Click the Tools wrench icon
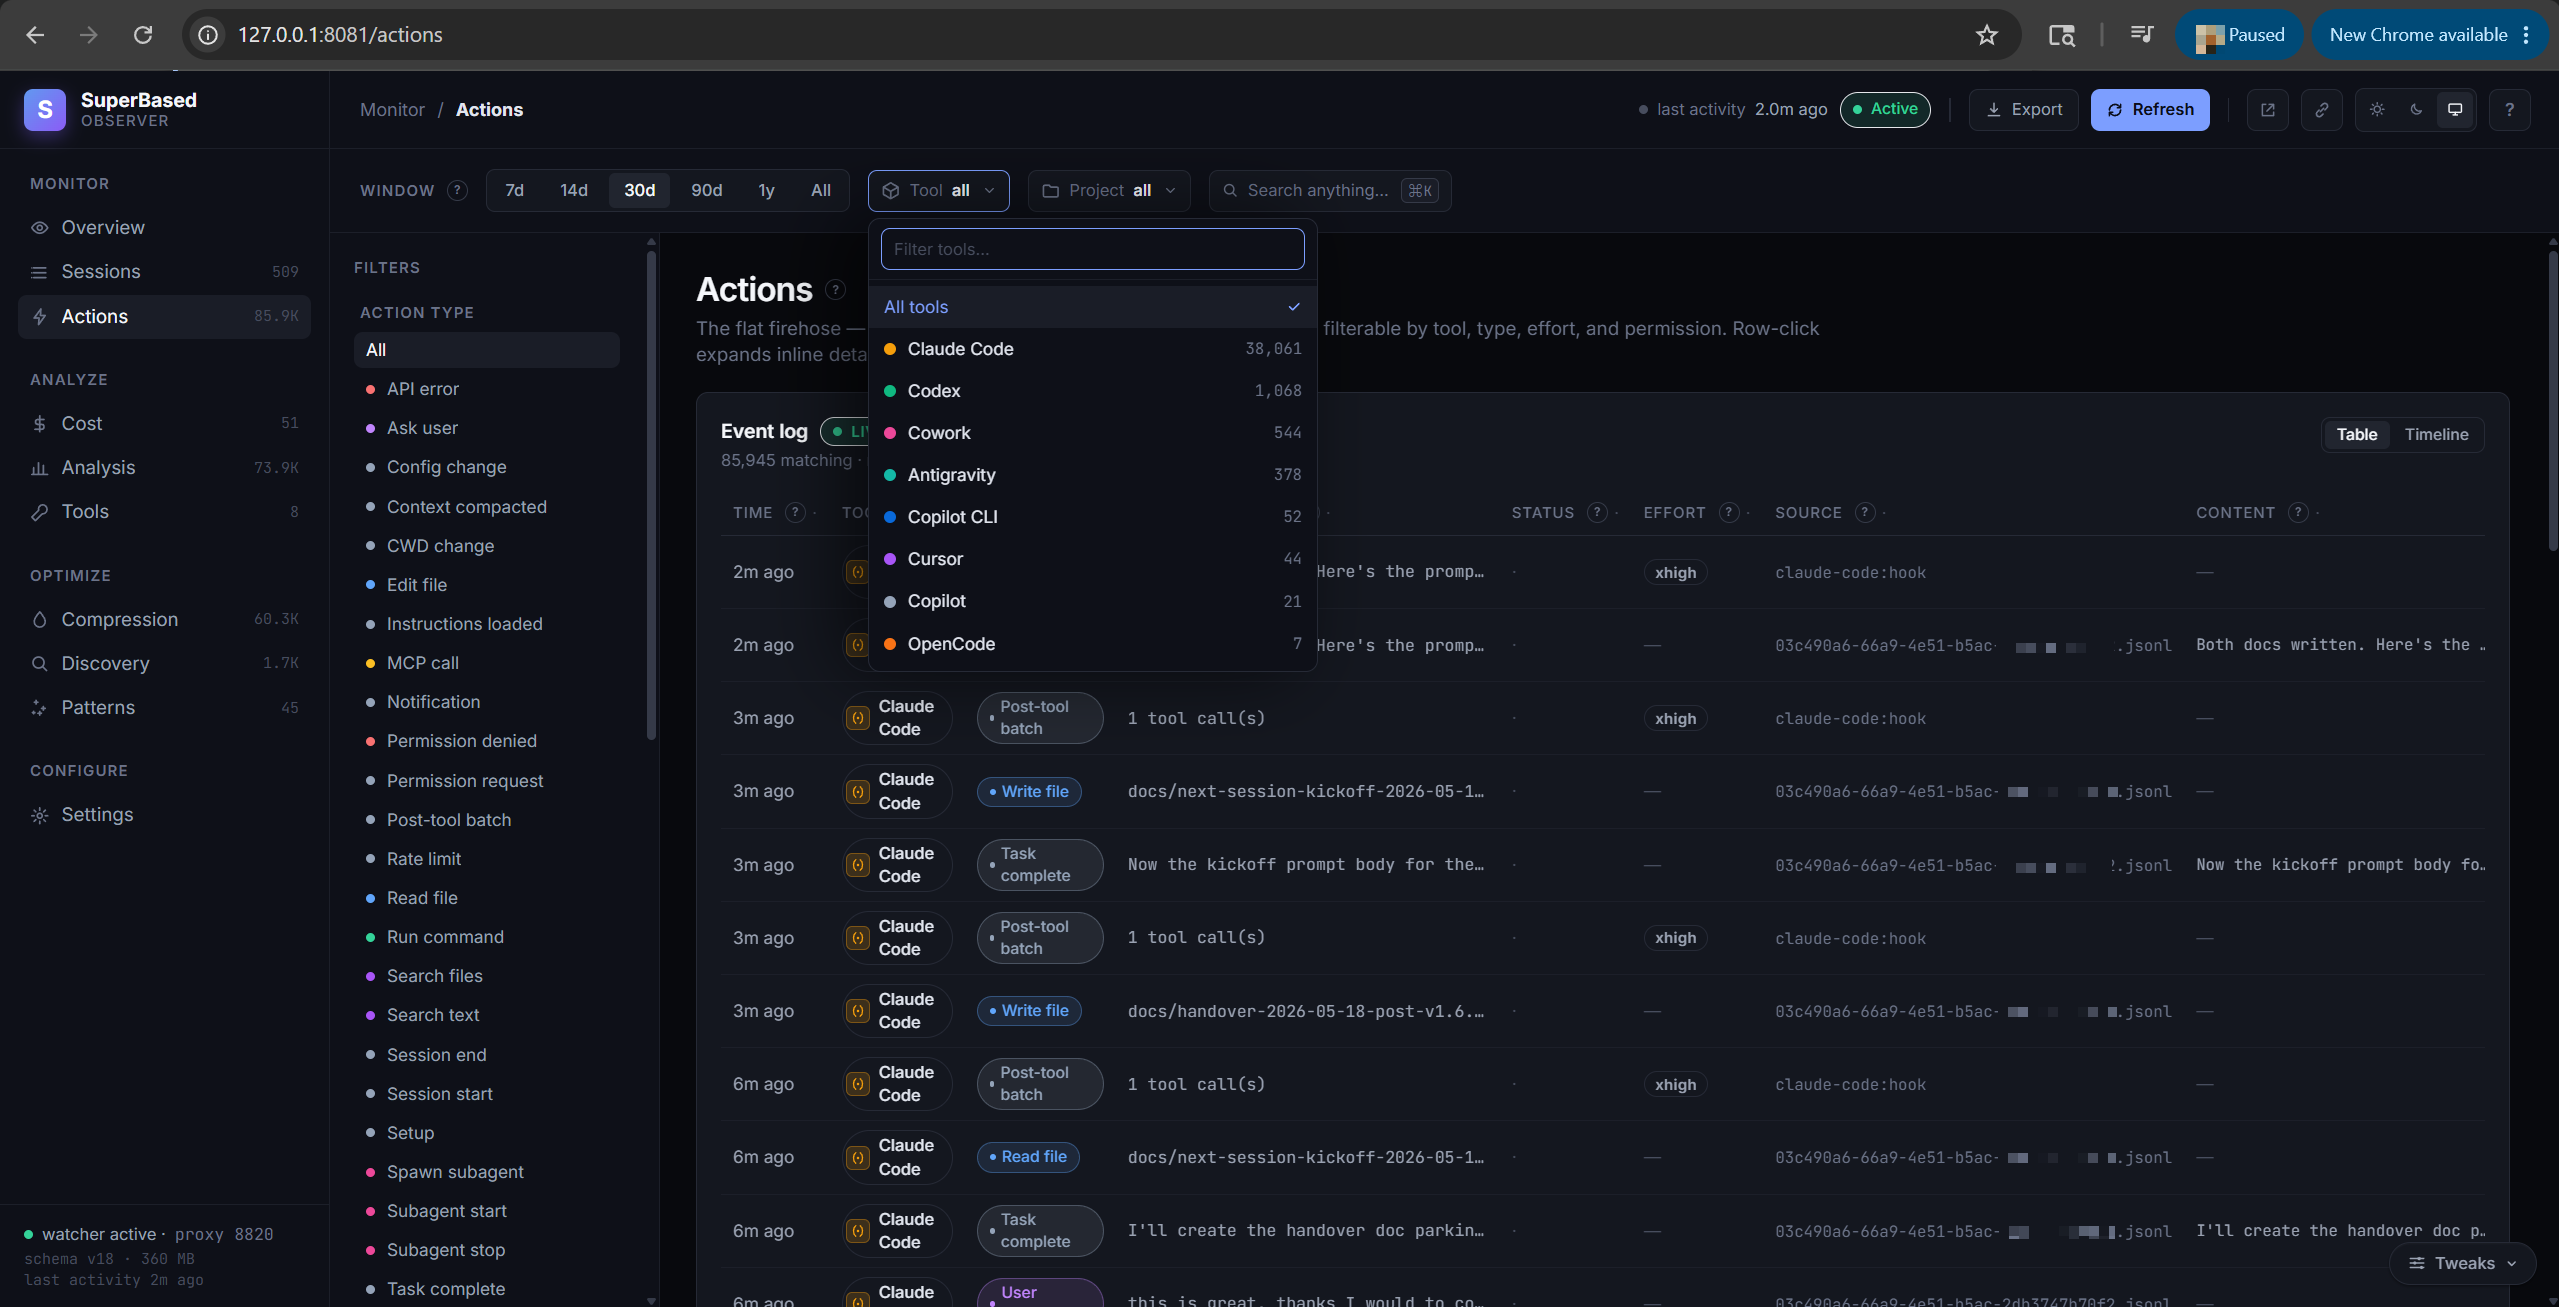Viewport: 2559px width, 1307px height. [39, 512]
